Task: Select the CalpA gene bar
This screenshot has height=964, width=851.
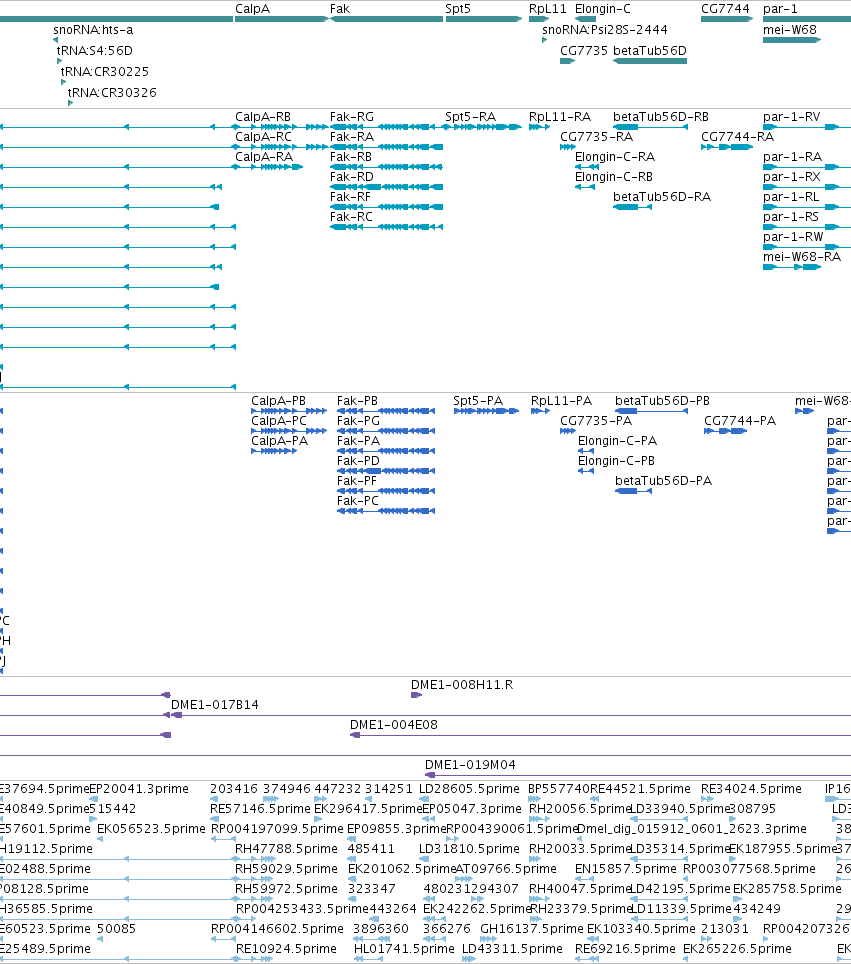Action: pos(282,19)
